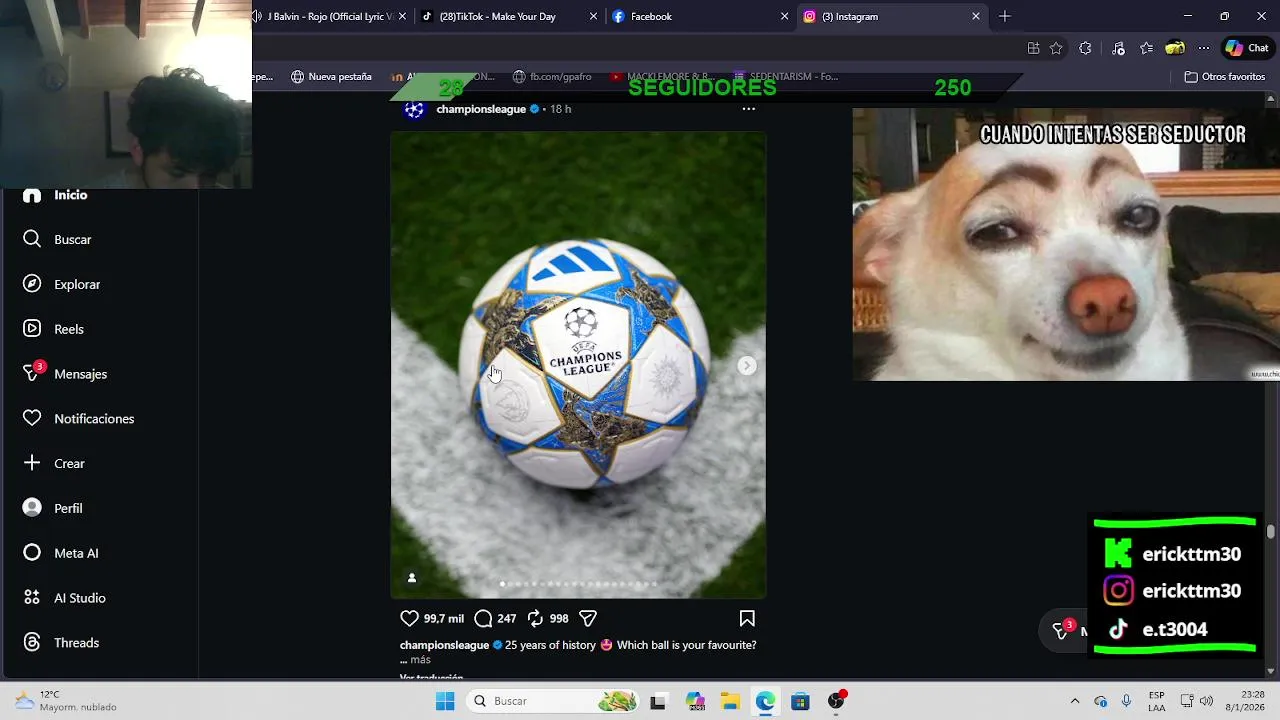The width and height of the screenshot is (1280, 720).
Task: Share the championsleague post
Action: tap(588, 618)
